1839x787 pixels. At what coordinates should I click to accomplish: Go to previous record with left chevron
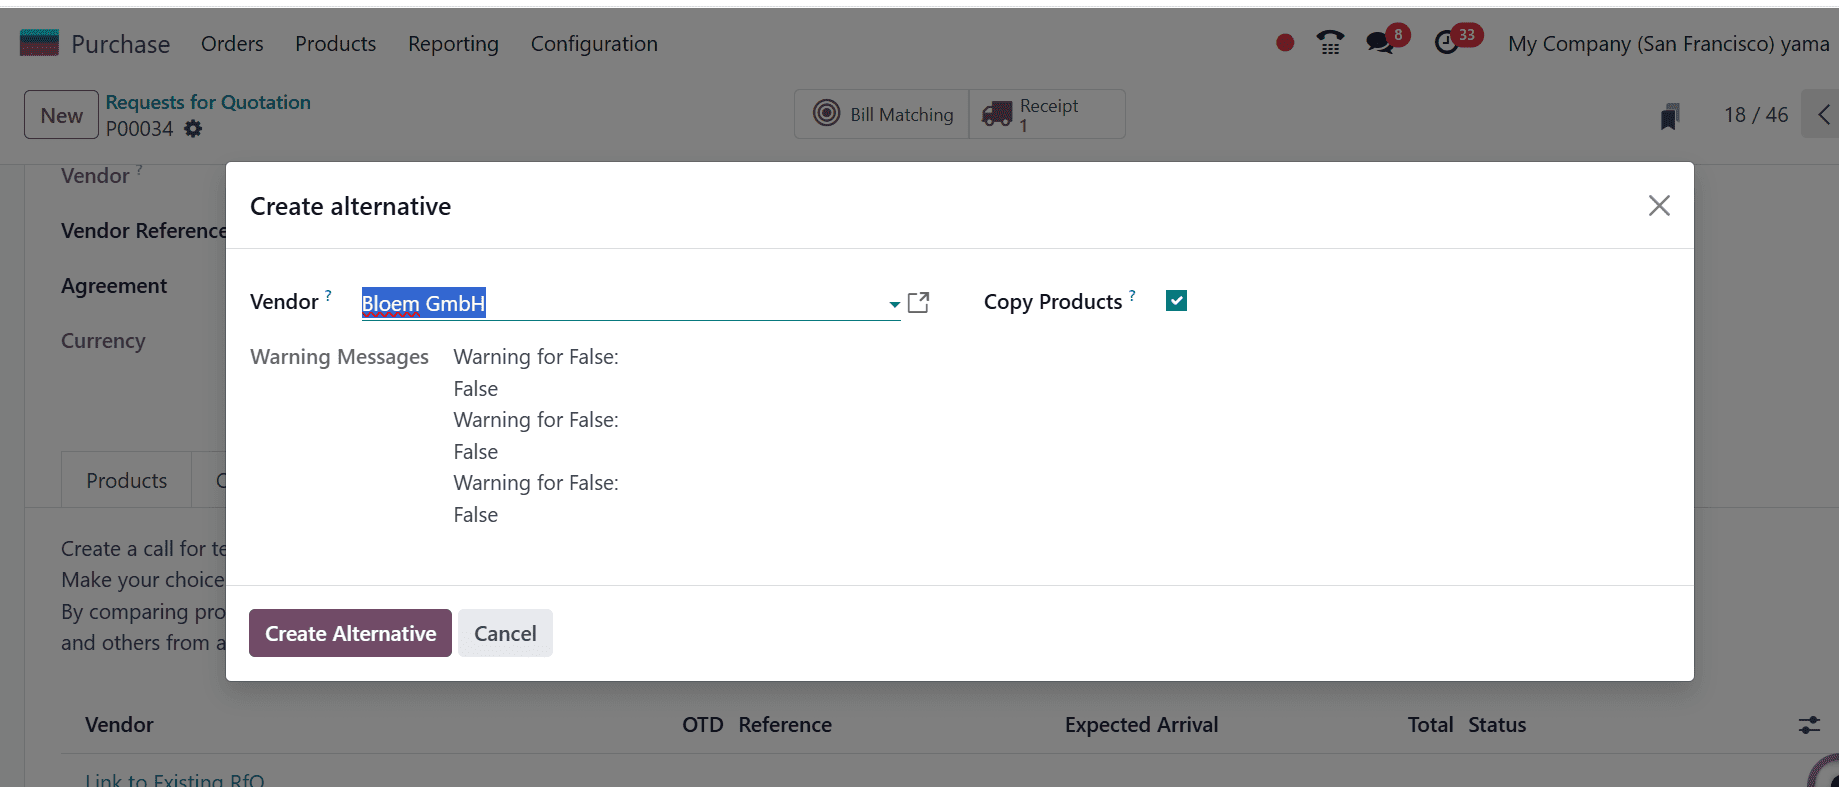(x=1823, y=114)
